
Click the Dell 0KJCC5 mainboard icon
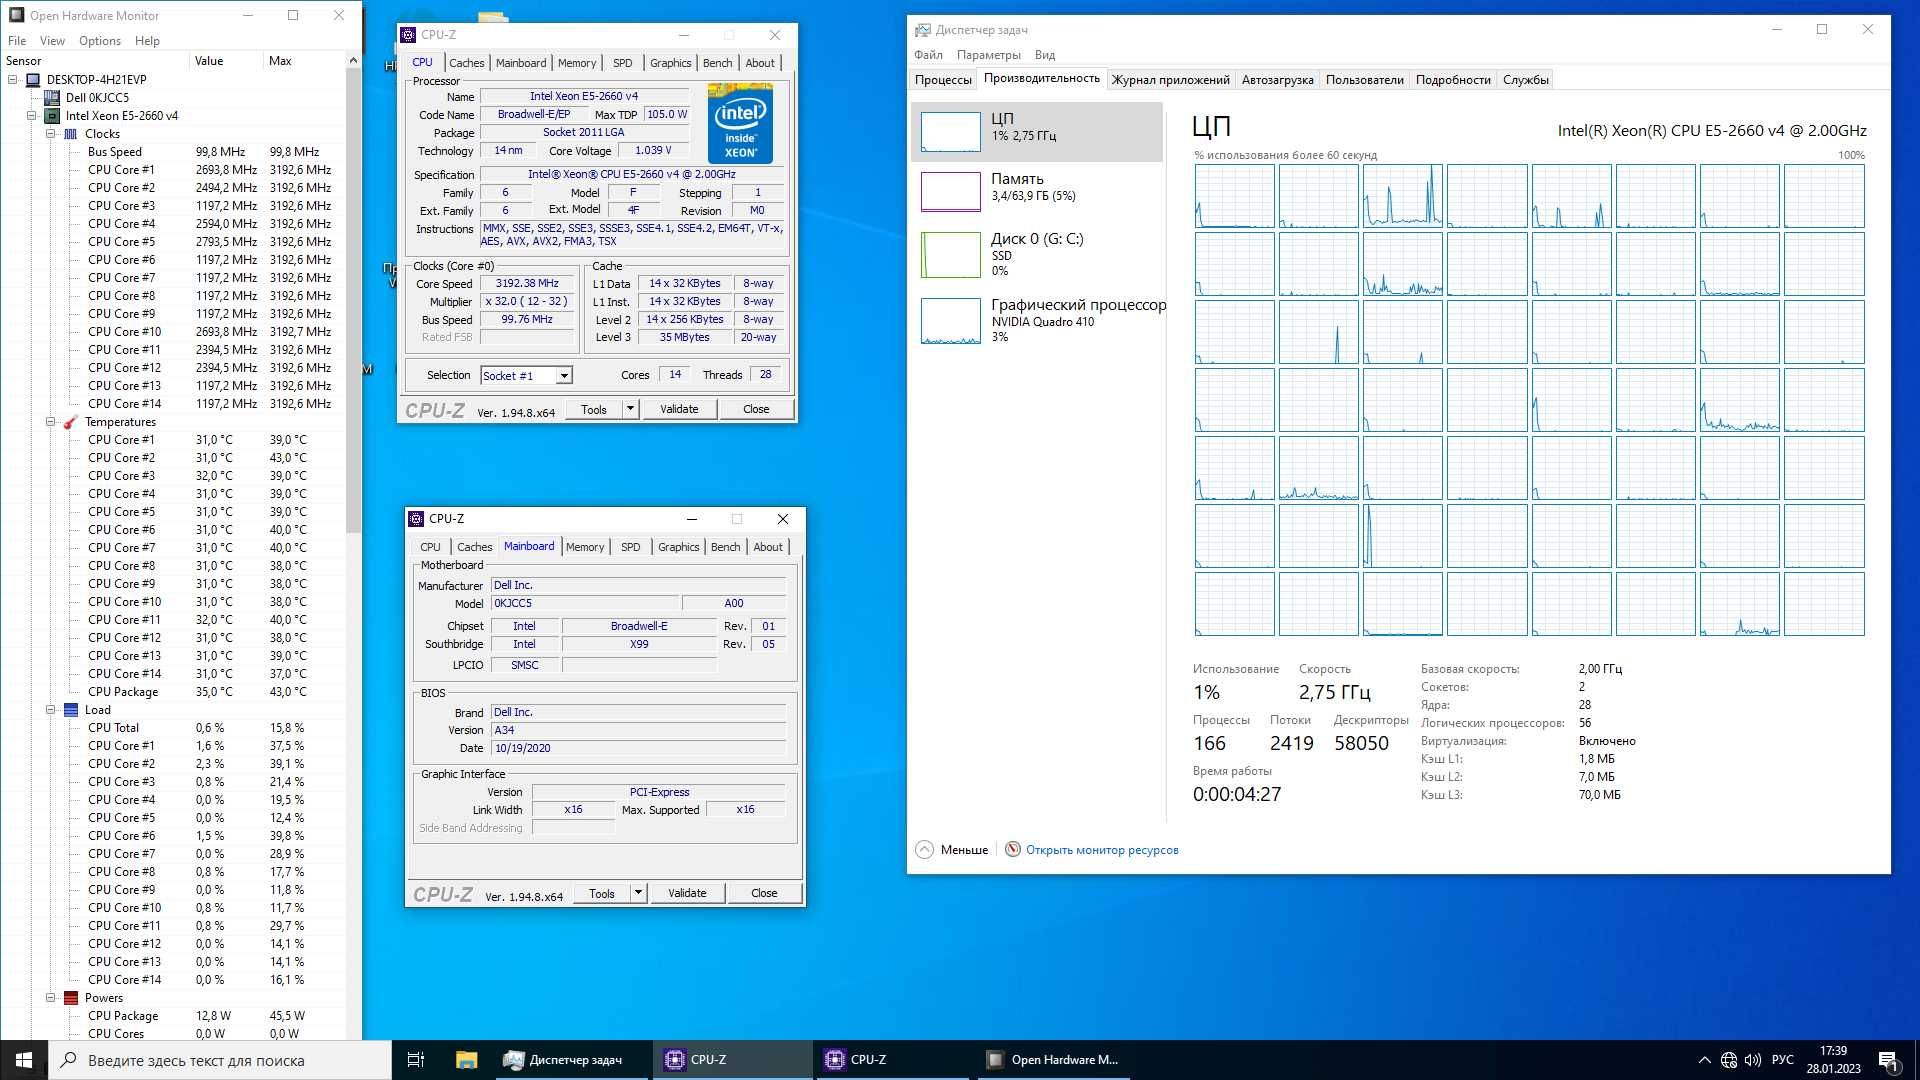click(52, 98)
